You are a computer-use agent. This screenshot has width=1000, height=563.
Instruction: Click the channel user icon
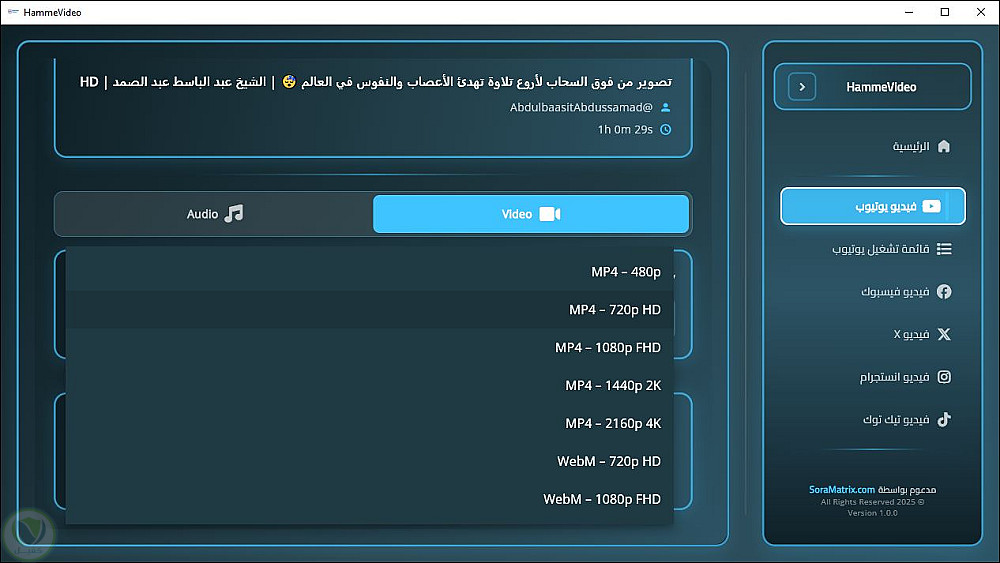pyautogui.click(x=665, y=108)
